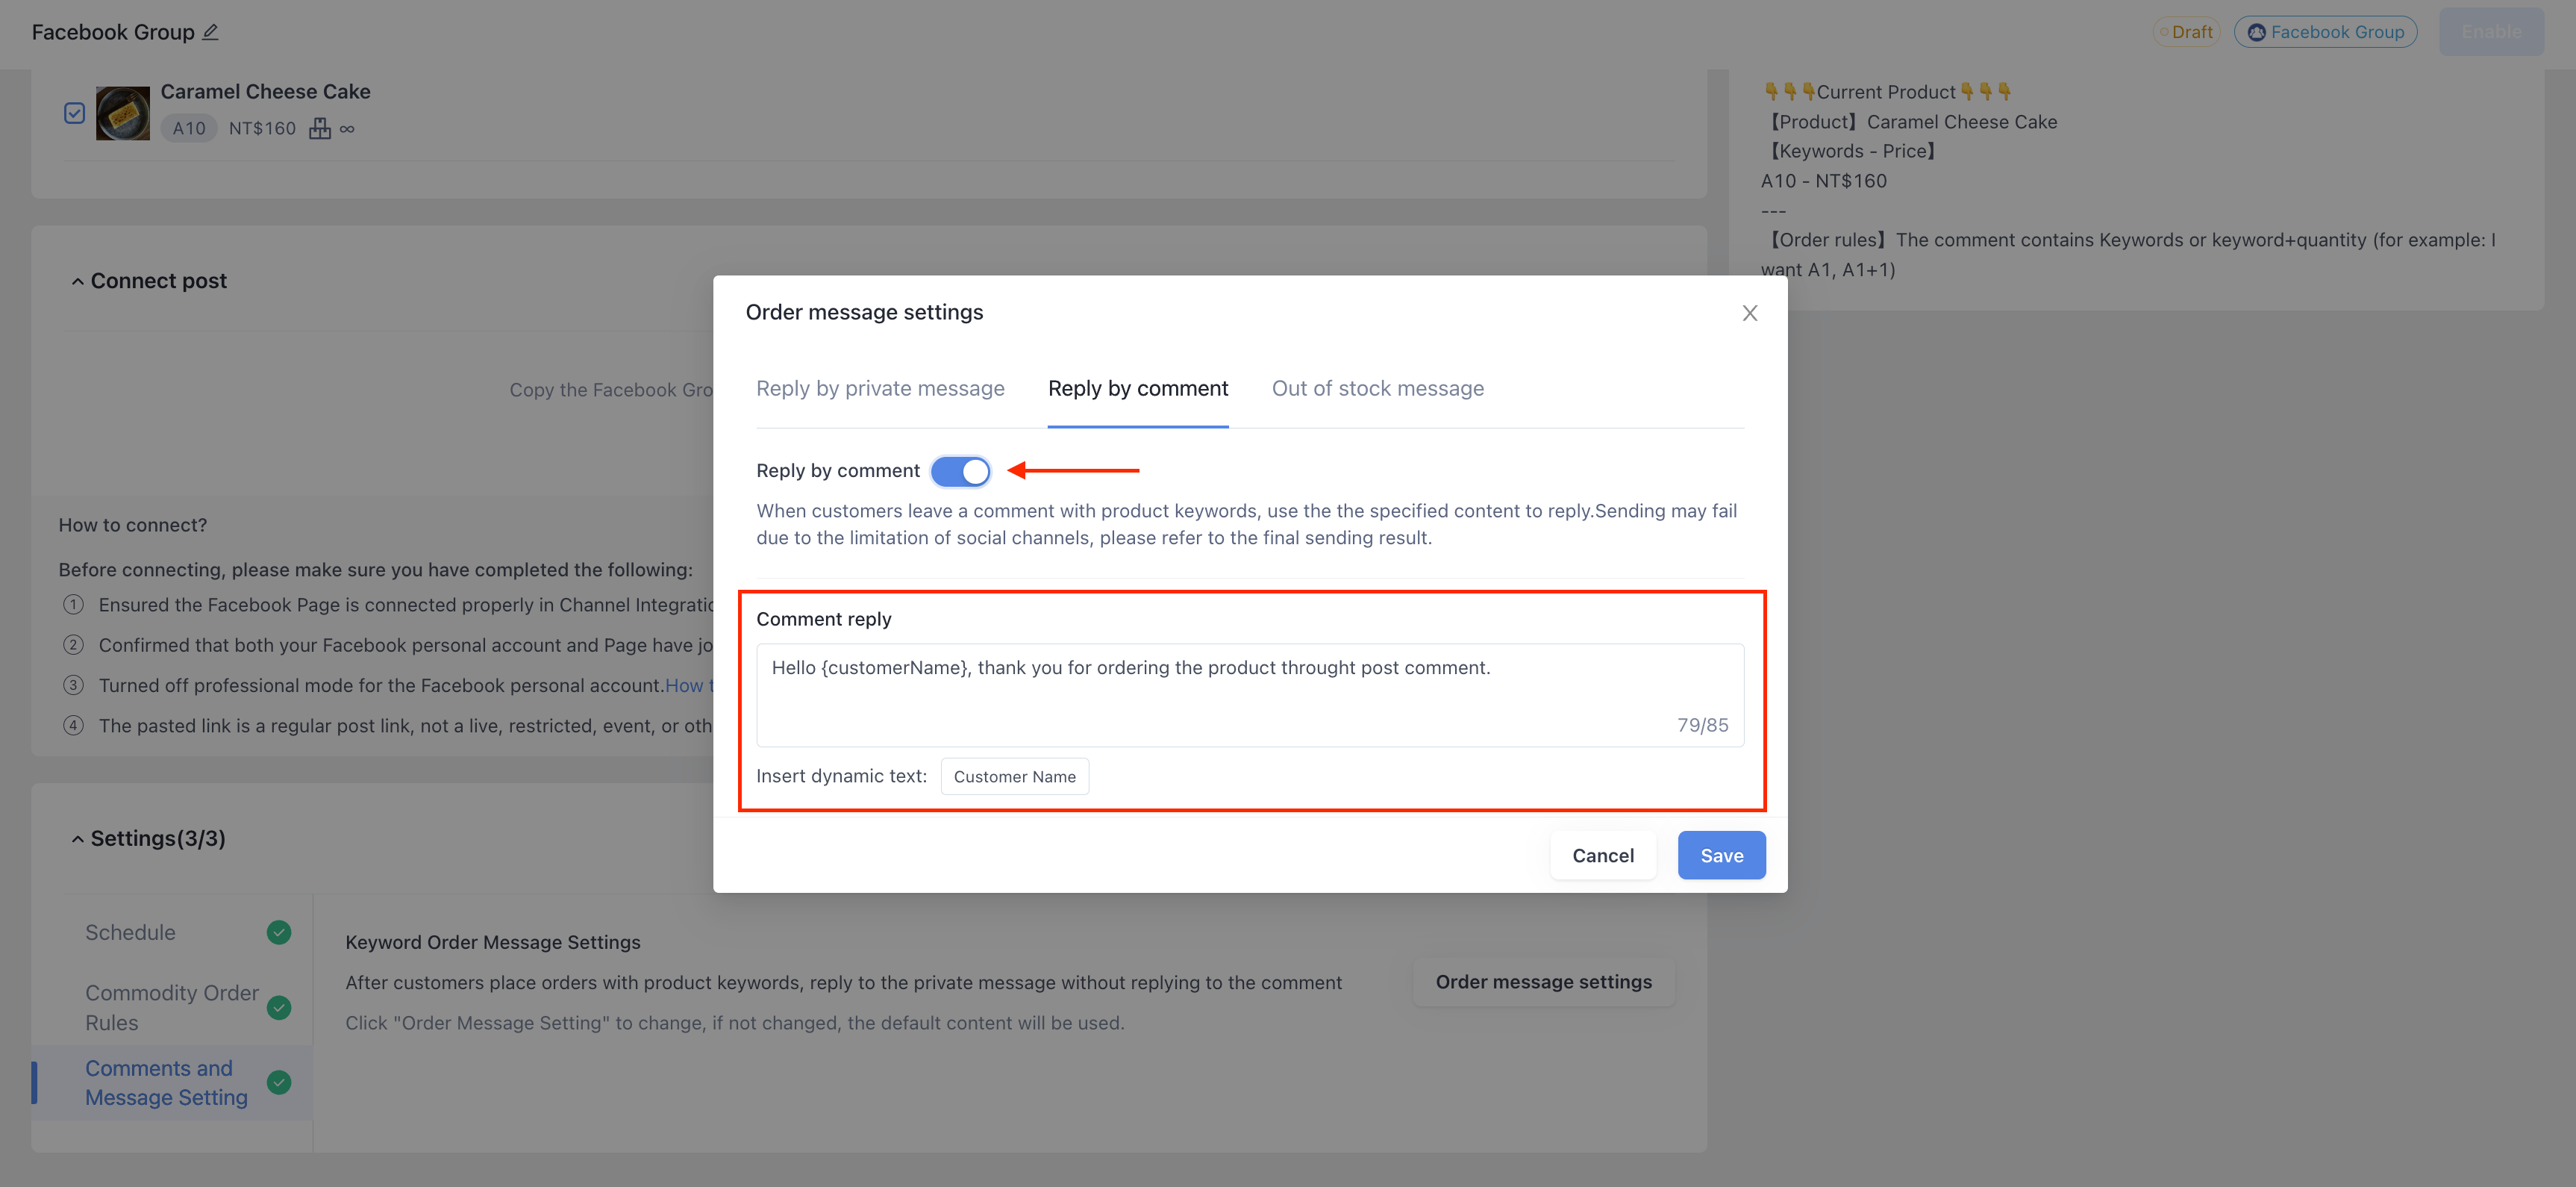Viewport: 2576px width, 1187px height.
Task: Click the How to connect? text
Action: [133, 525]
